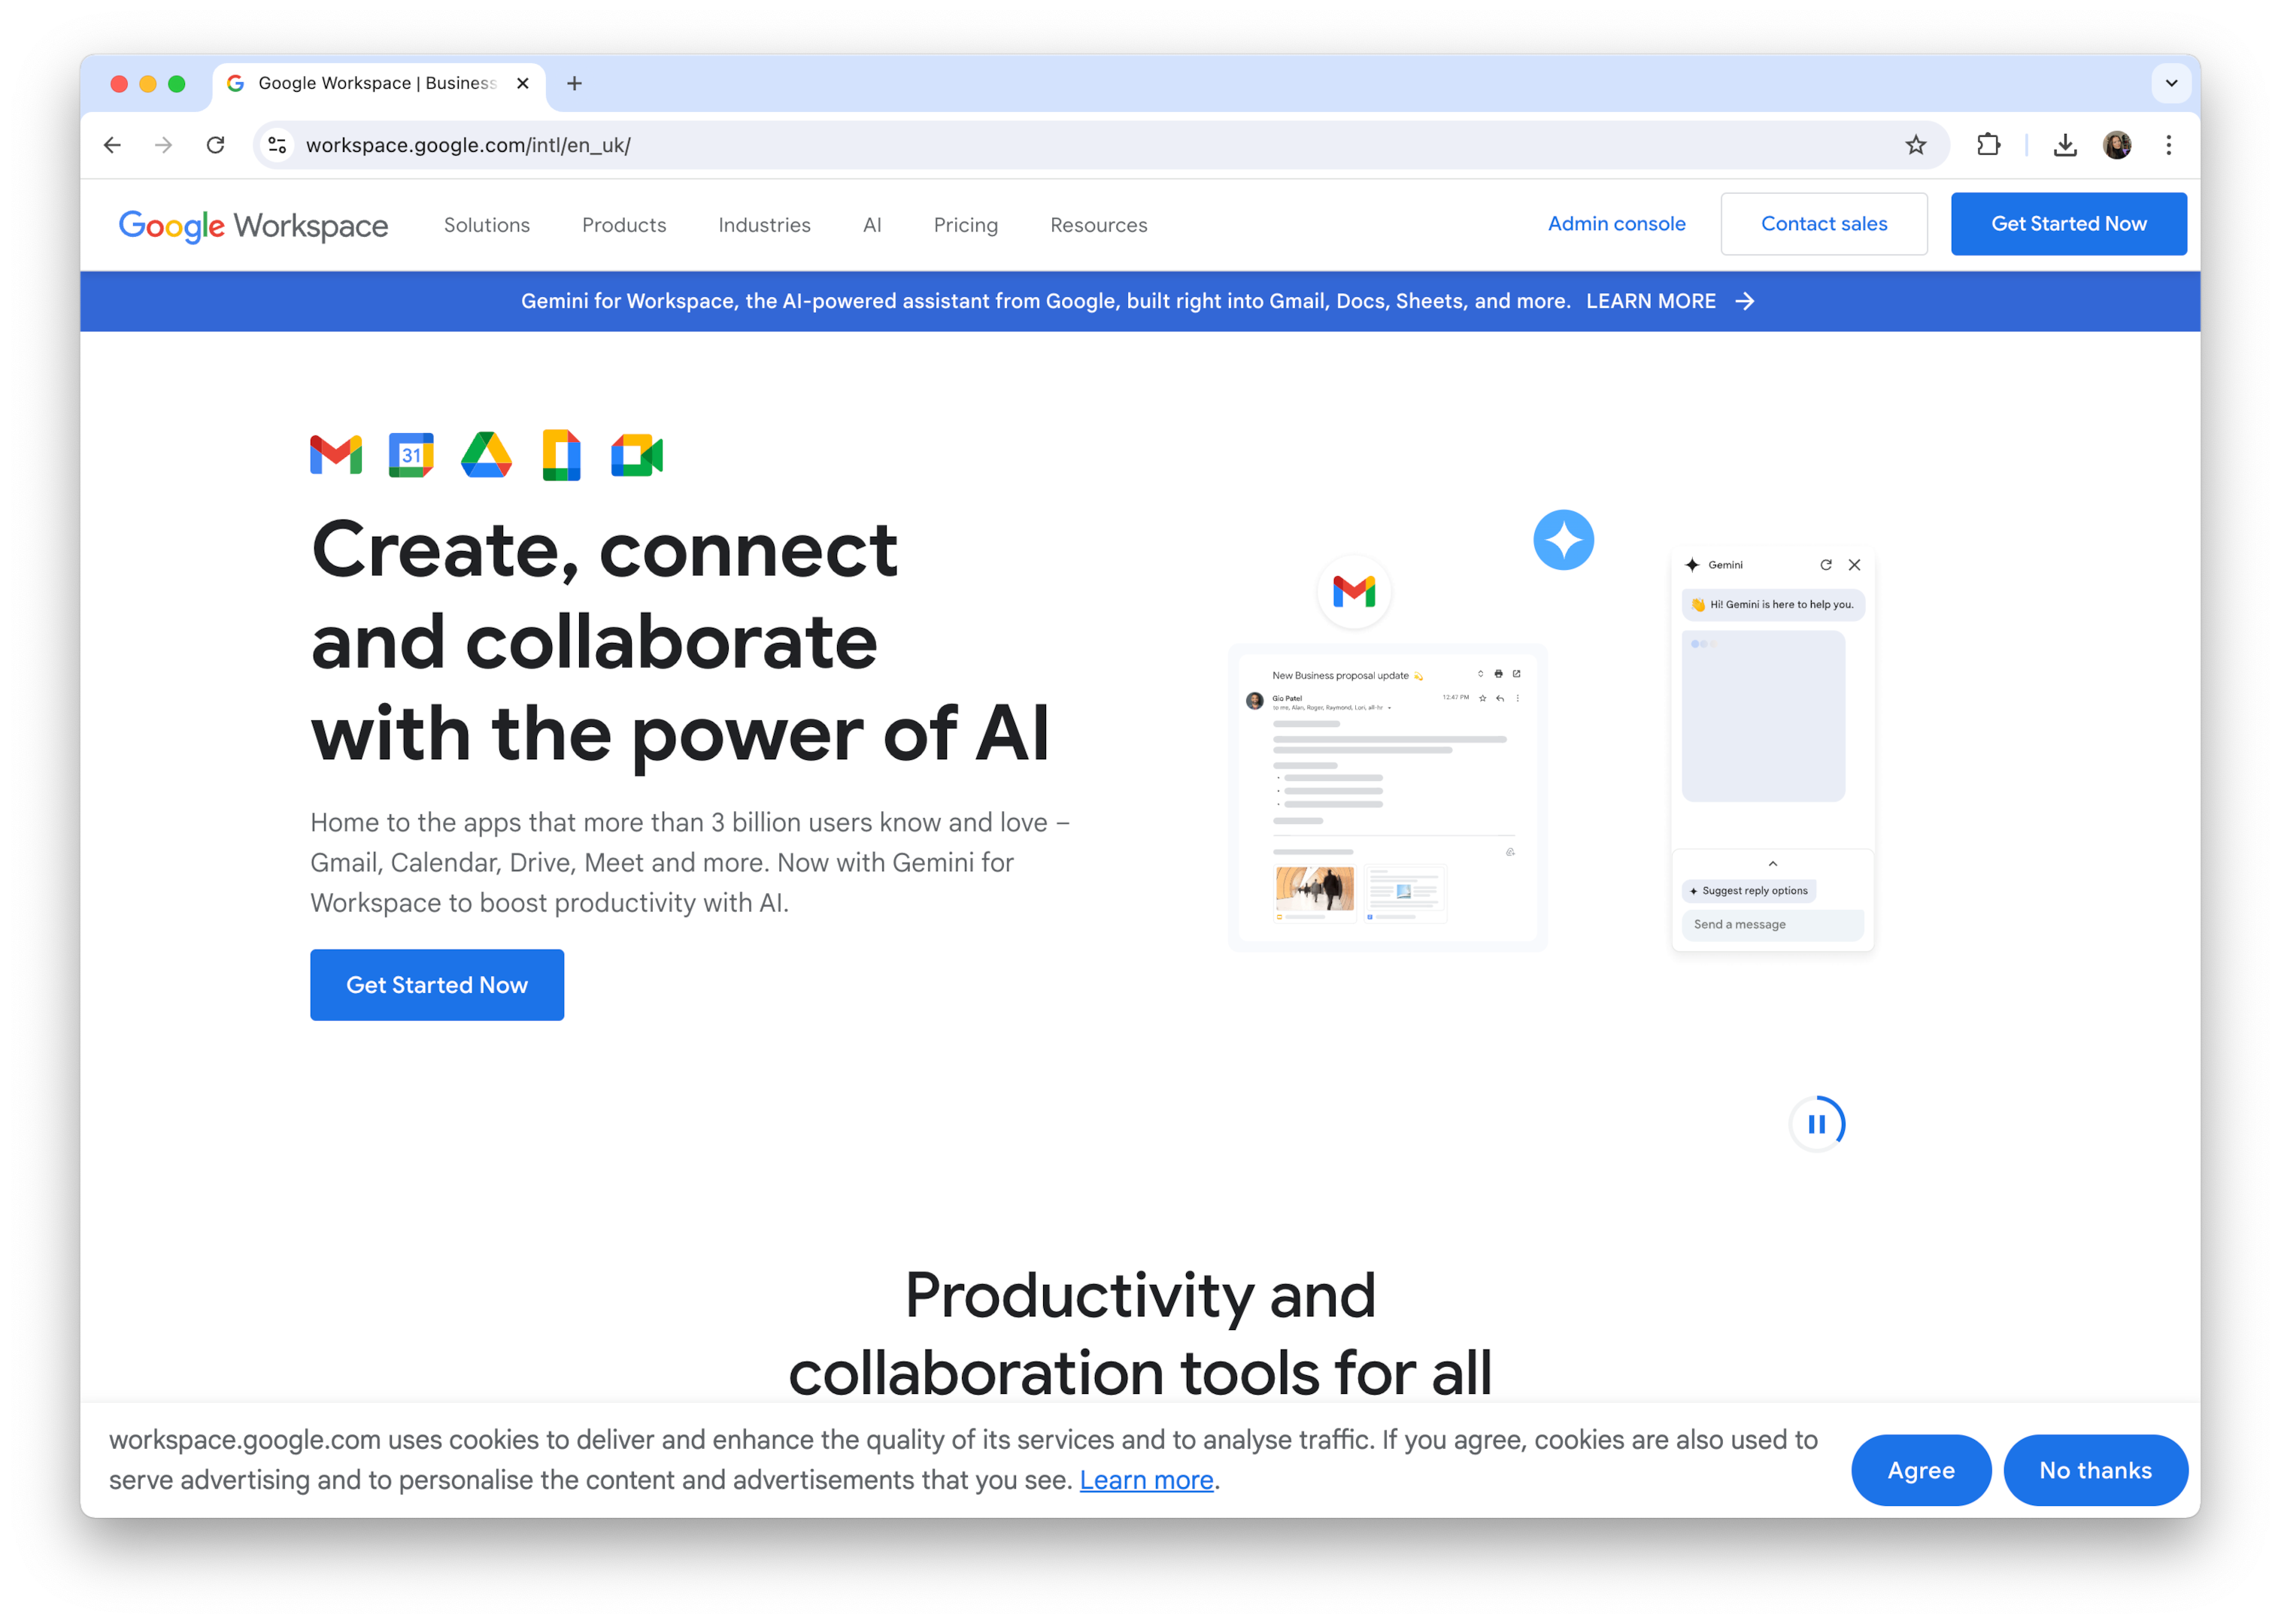Click the AI navigation tab

pyautogui.click(x=872, y=225)
